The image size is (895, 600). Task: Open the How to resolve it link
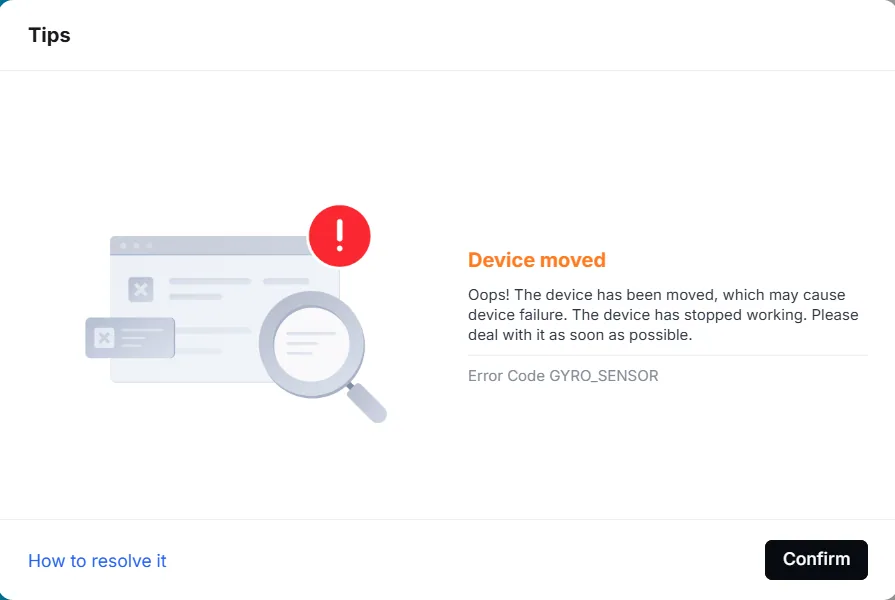click(97, 561)
